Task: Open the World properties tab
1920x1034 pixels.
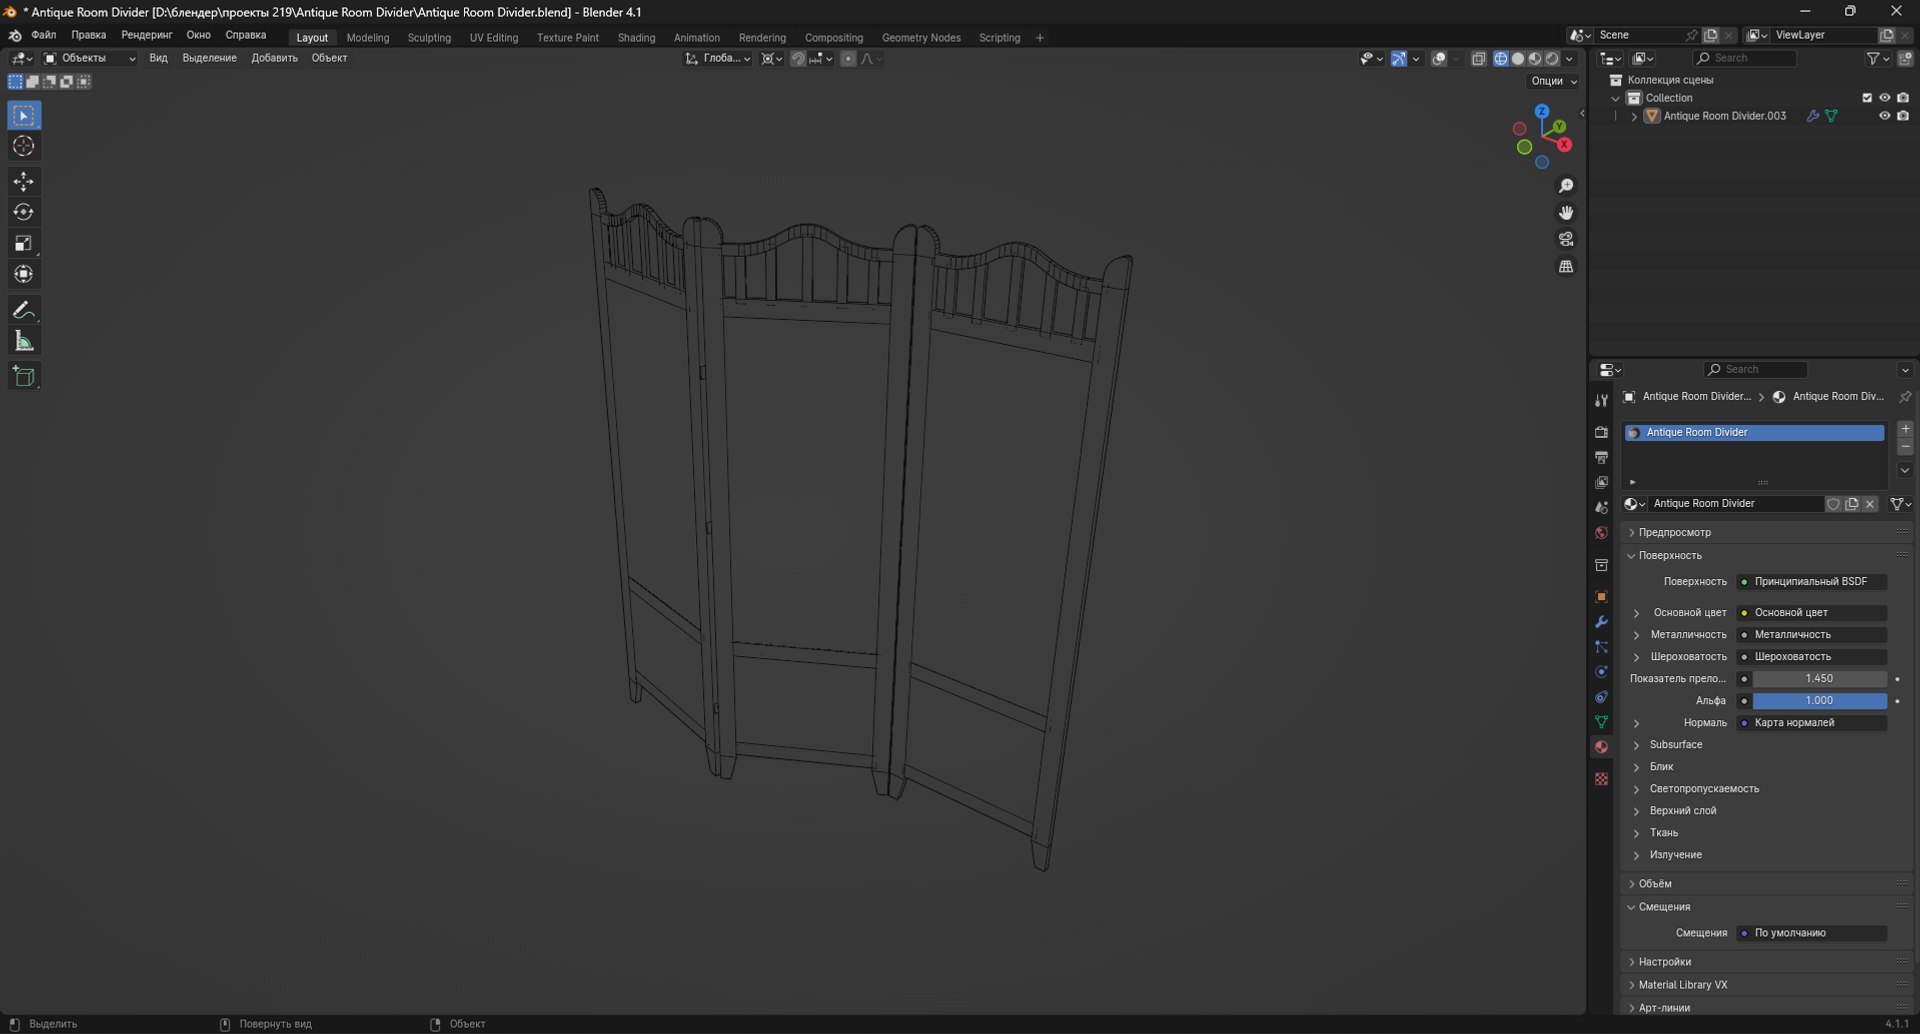Action: [1601, 533]
